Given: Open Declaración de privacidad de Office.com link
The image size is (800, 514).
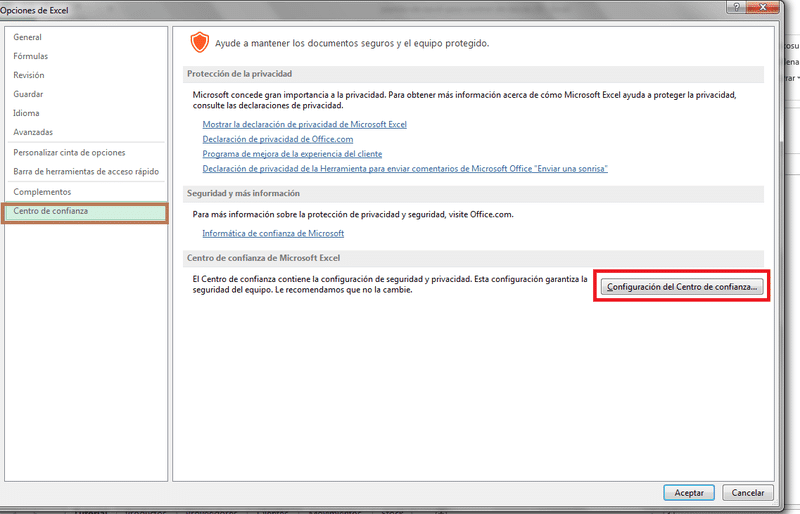Looking at the screenshot, I should coord(278,139).
